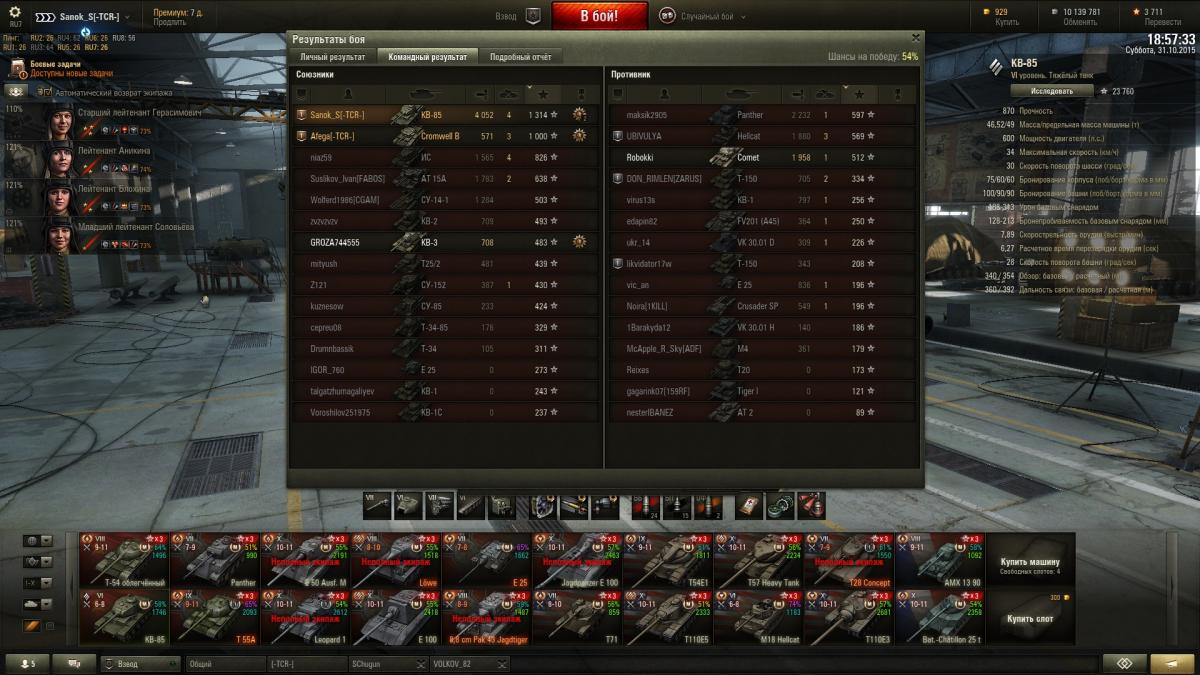Open first equipment slot

(x=543, y=505)
